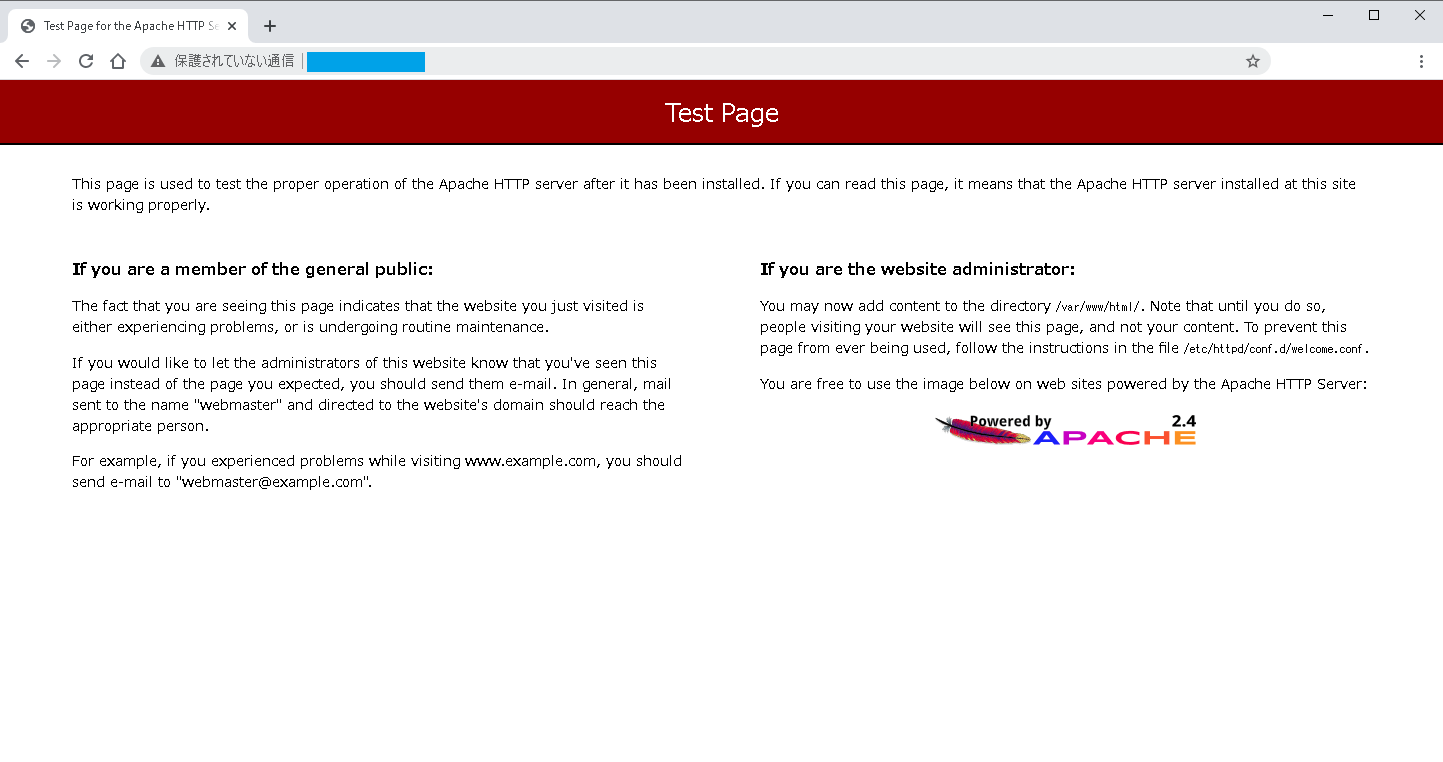Click the website administrator heading
Screen dimensions: 1443x762
tap(917, 269)
